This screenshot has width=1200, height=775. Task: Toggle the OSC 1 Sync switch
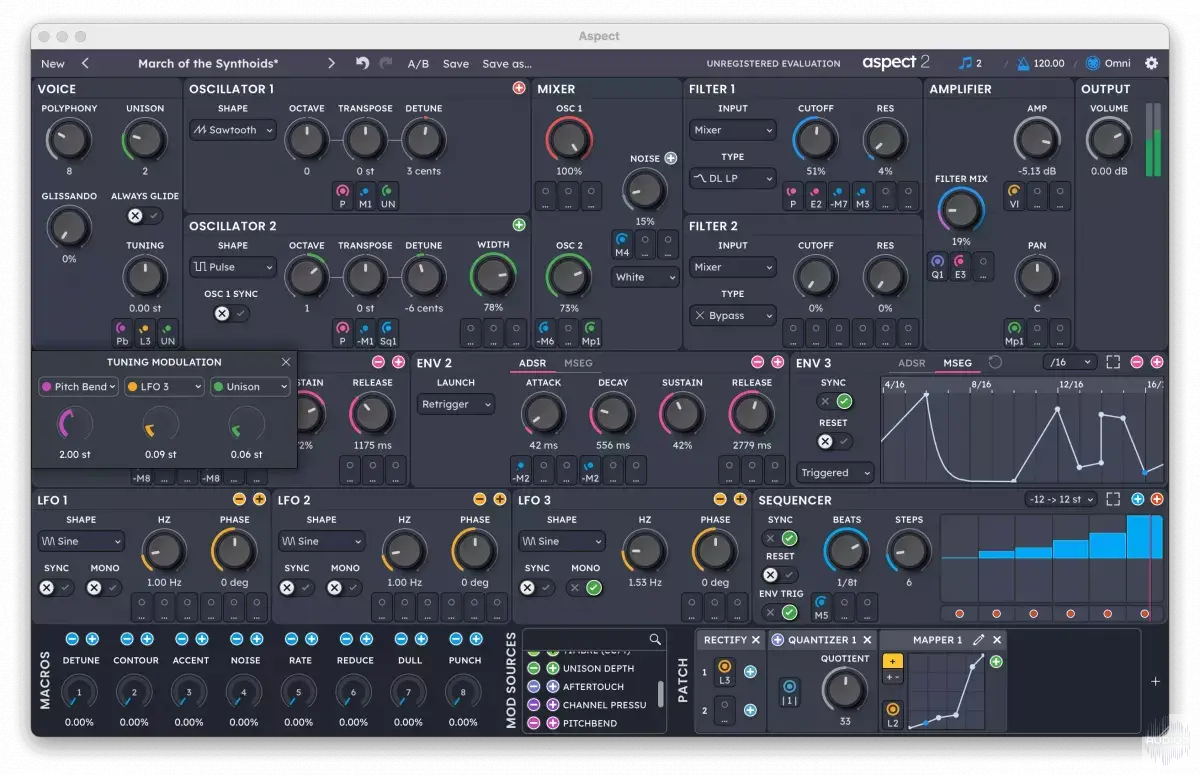tap(232, 313)
